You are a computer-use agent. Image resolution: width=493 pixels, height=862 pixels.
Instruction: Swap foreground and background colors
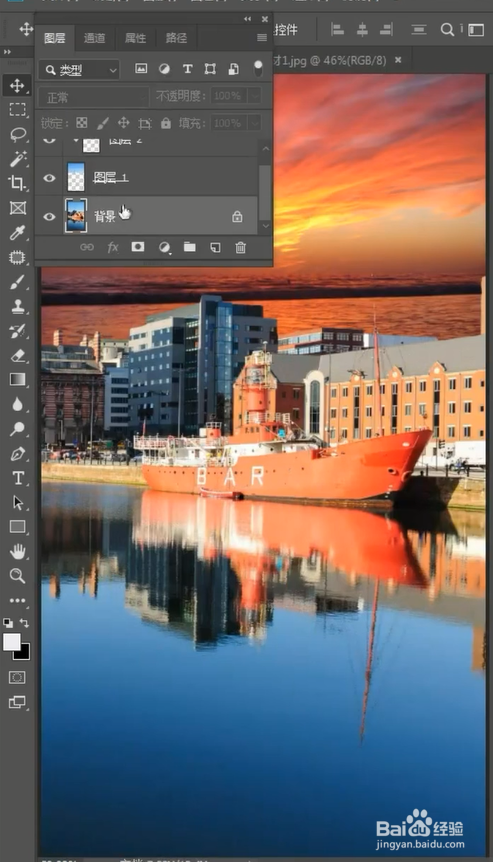pos(24,623)
